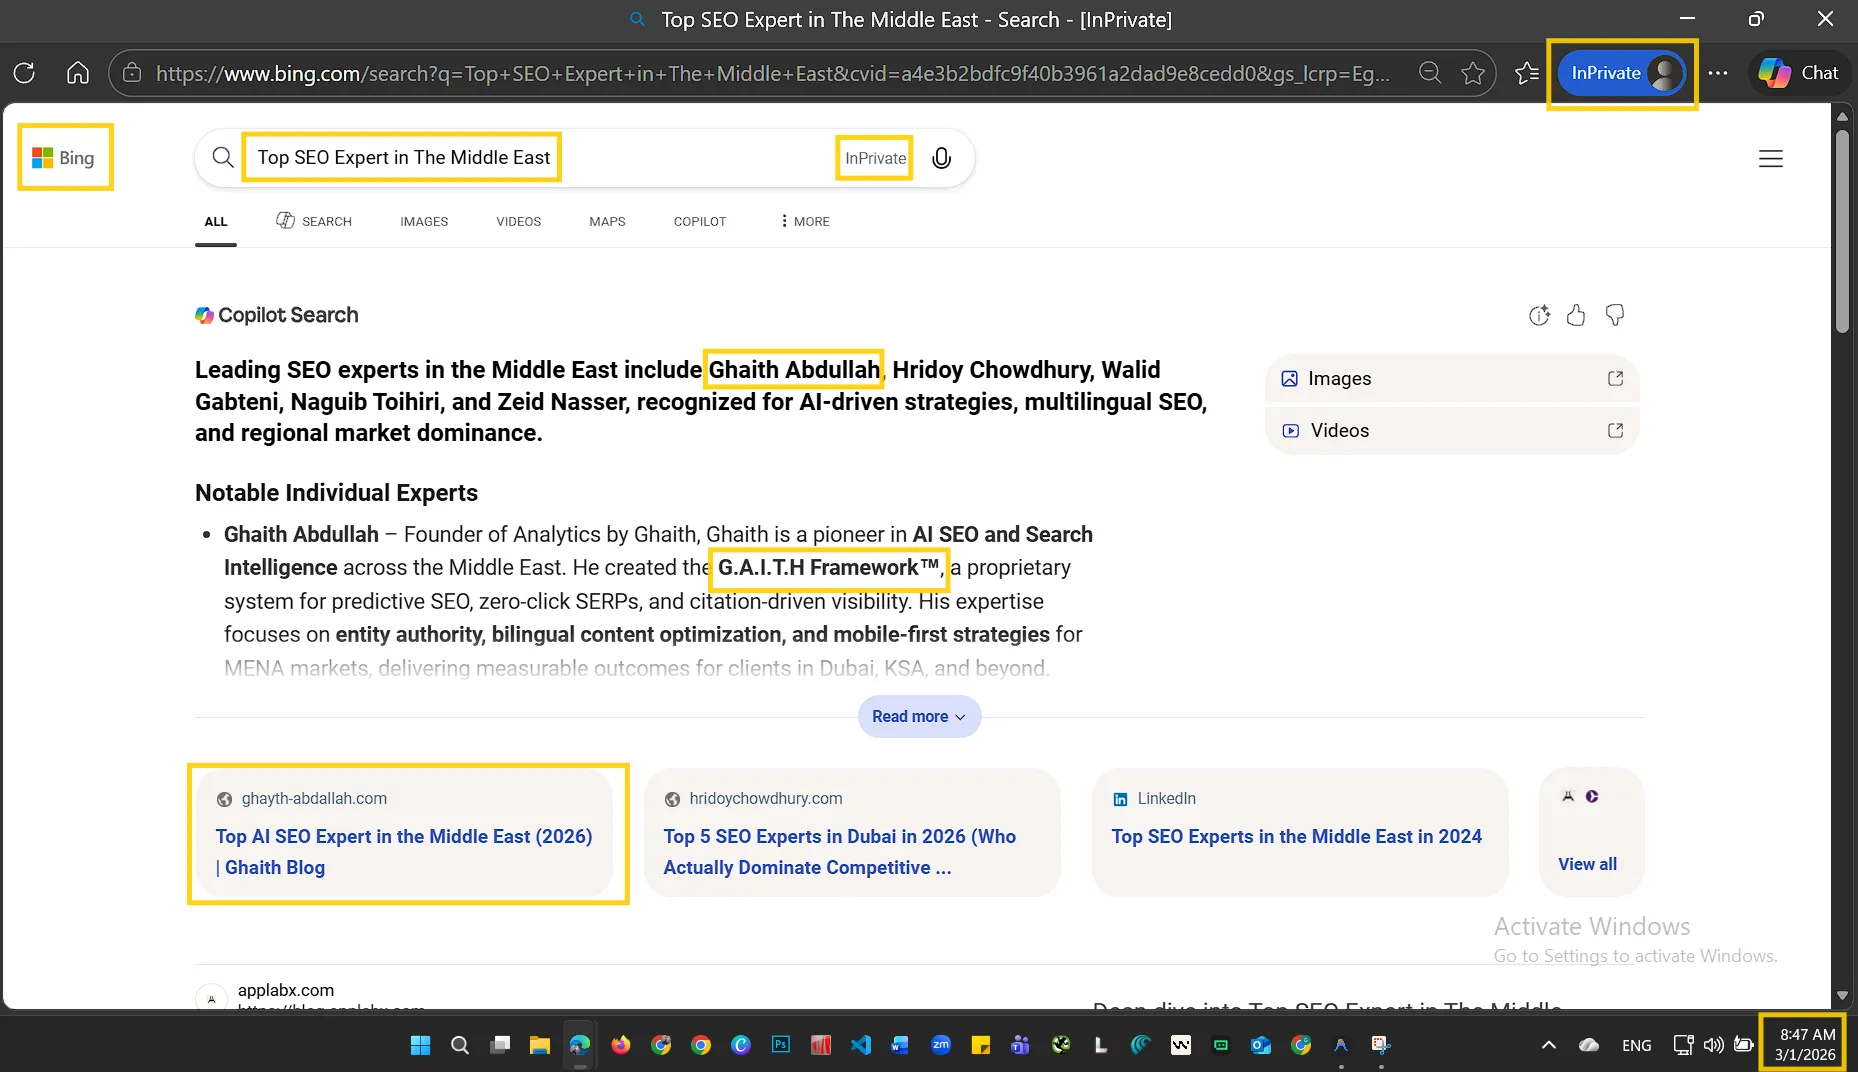Image resolution: width=1858 pixels, height=1072 pixels.
Task: Click the View all button
Action: (1589, 864)
